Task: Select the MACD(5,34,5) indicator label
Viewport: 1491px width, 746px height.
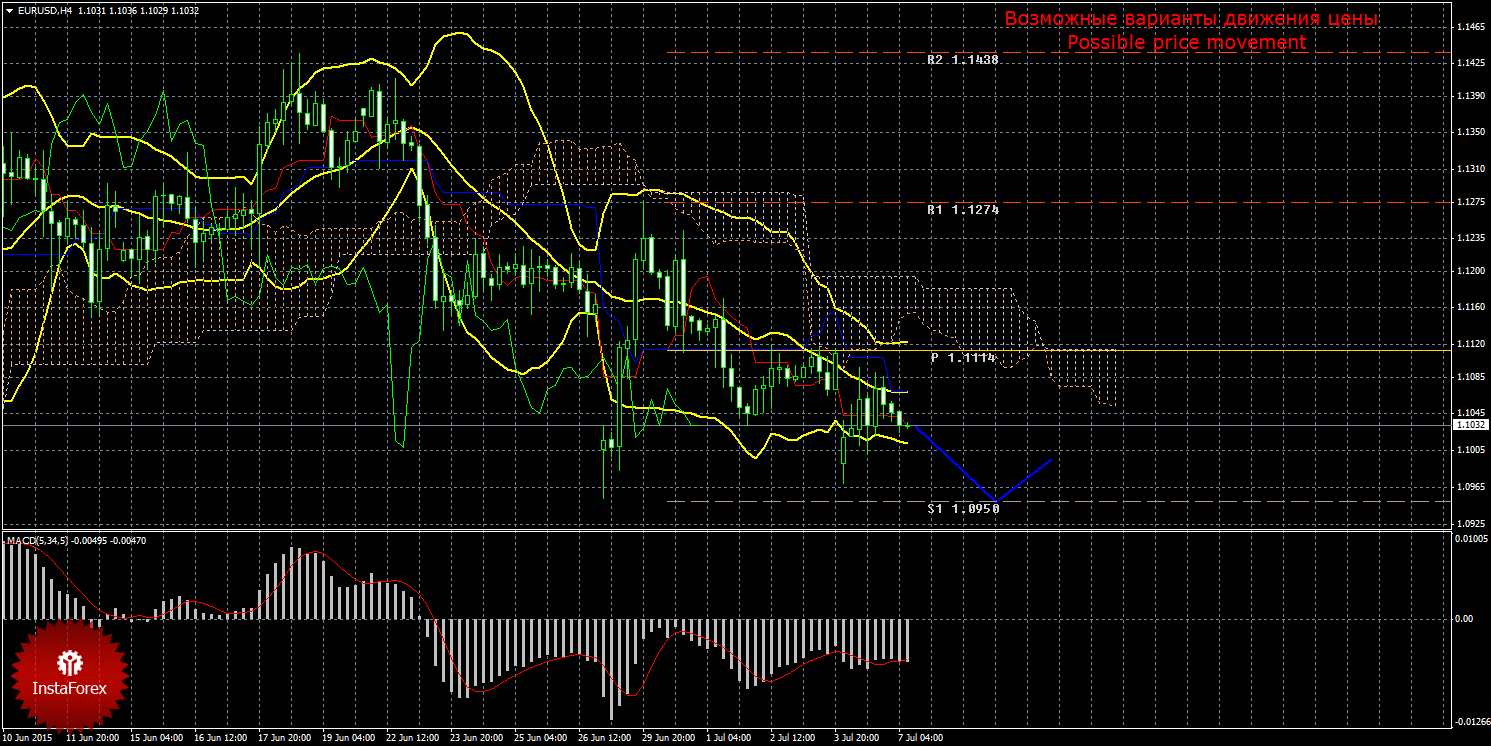Action: [x=38, y=540]
